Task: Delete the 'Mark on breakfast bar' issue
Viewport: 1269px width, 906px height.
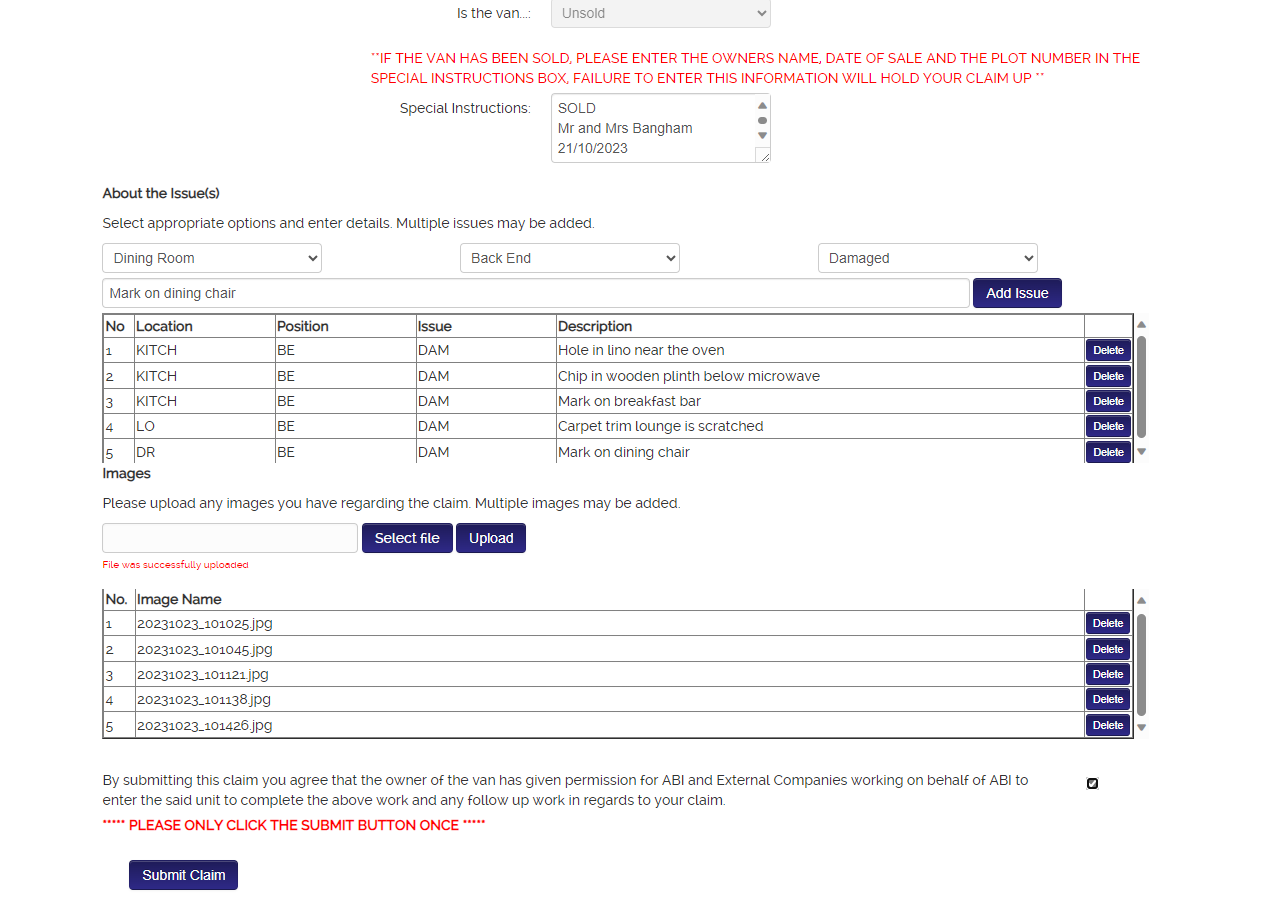Action: pyautogui.click(x=1108, y=401)
